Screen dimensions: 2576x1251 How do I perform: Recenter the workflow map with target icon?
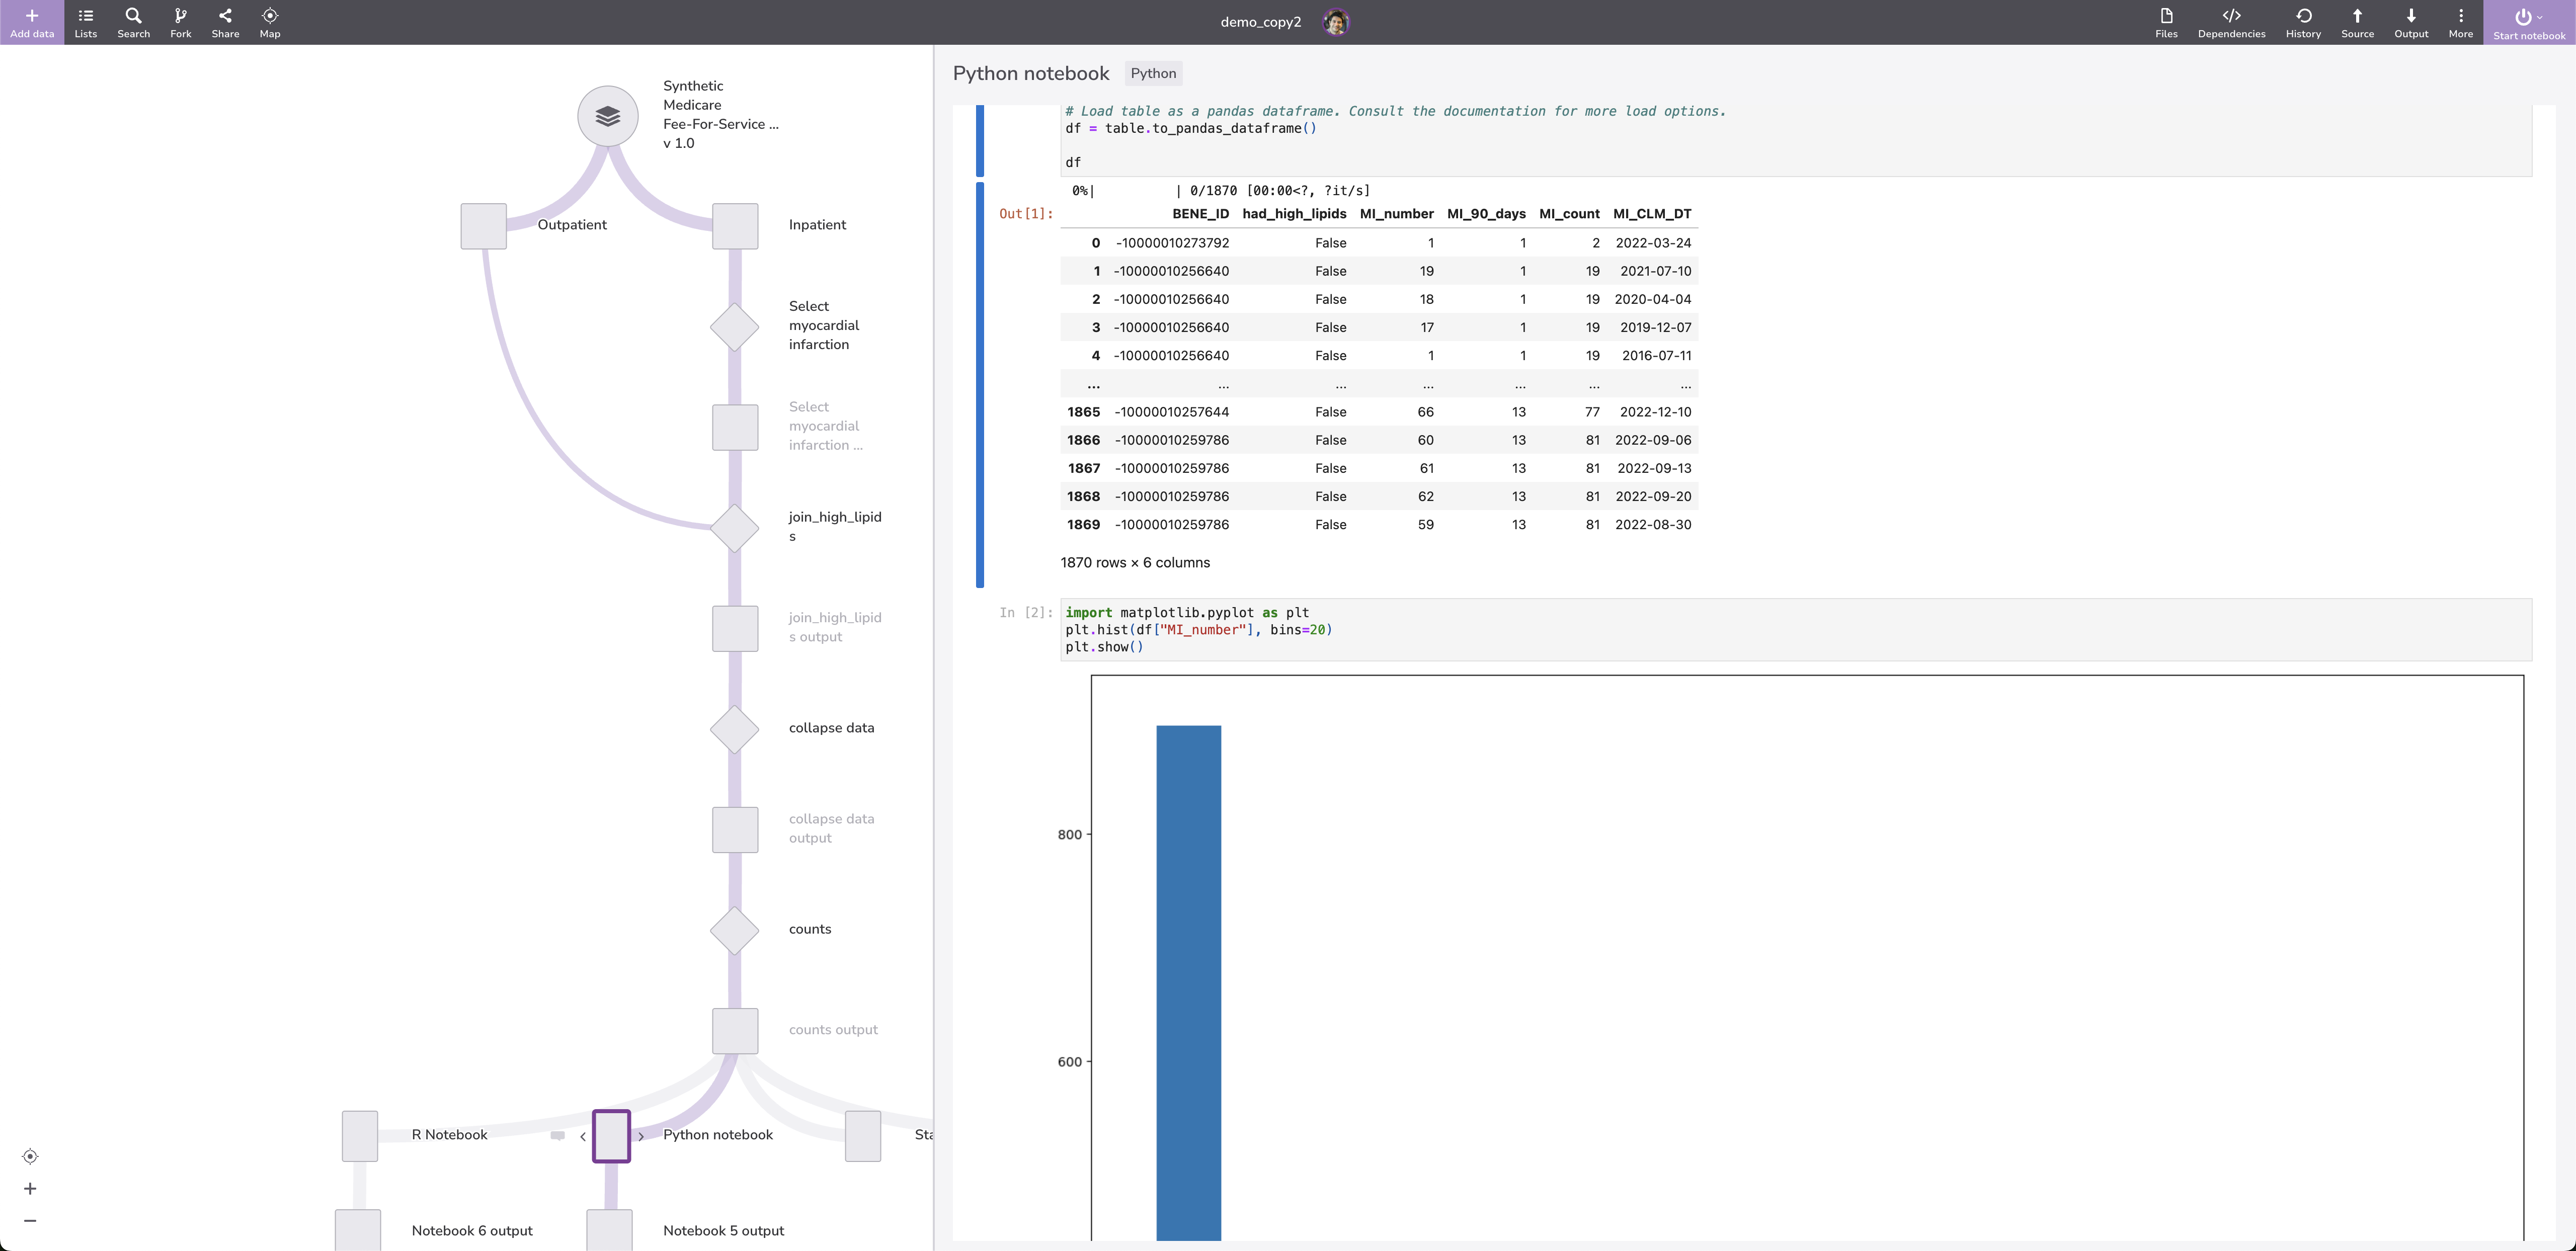click(30, 1156)
